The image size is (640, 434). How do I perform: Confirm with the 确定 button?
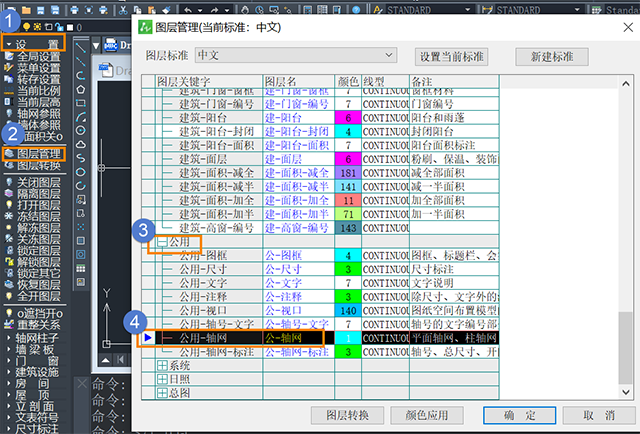[519, 415]
